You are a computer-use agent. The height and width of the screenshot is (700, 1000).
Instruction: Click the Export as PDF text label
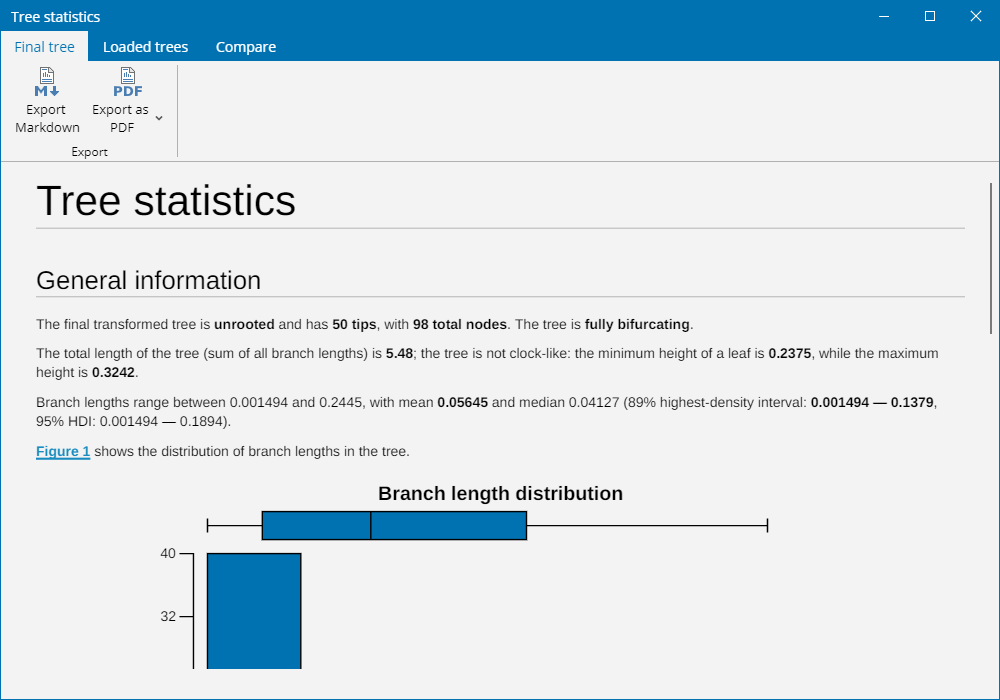coord(121,119)
